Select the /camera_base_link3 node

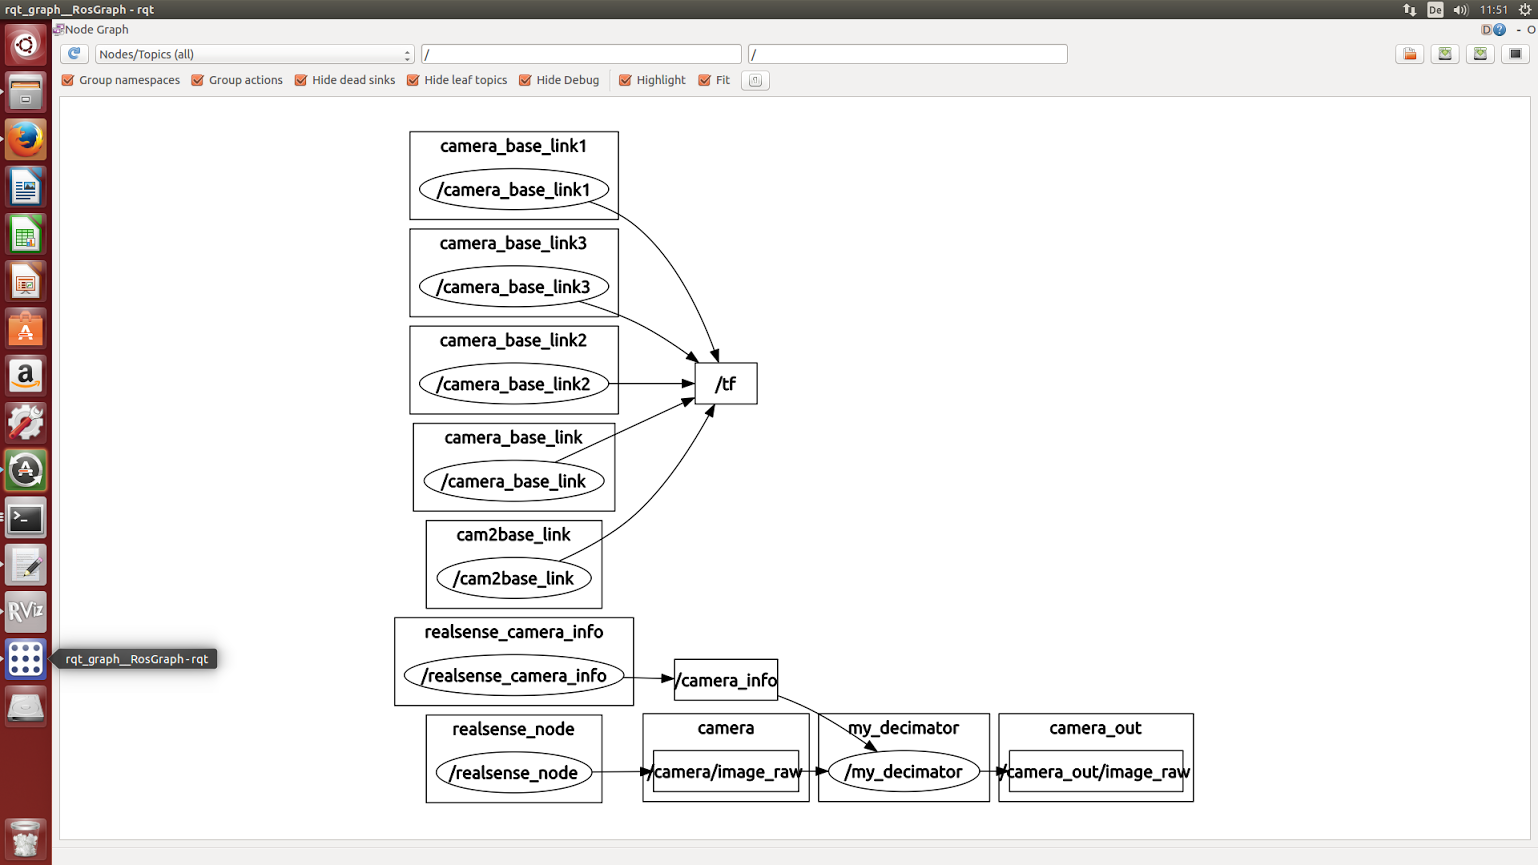[x=513, y=287]
